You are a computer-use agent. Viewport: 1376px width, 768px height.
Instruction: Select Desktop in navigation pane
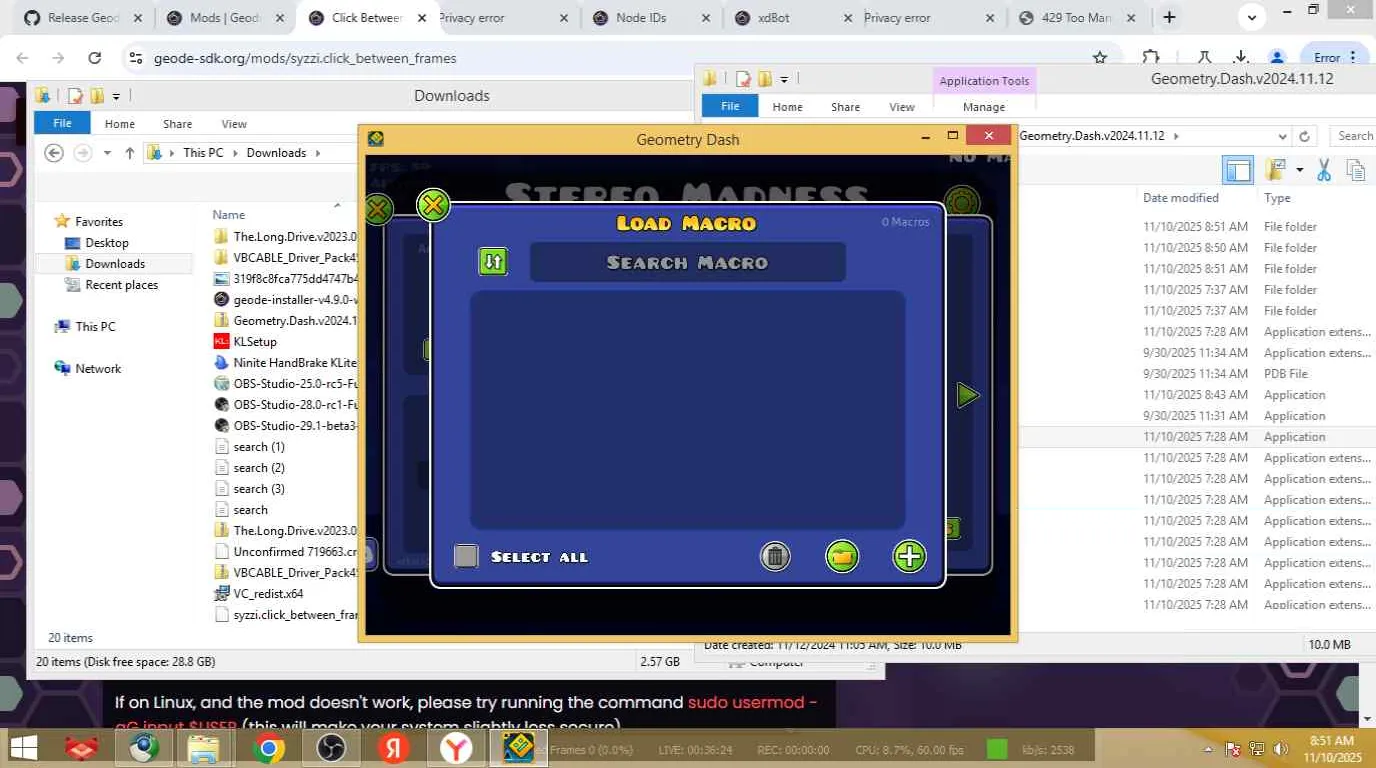(x=107, y=243)
